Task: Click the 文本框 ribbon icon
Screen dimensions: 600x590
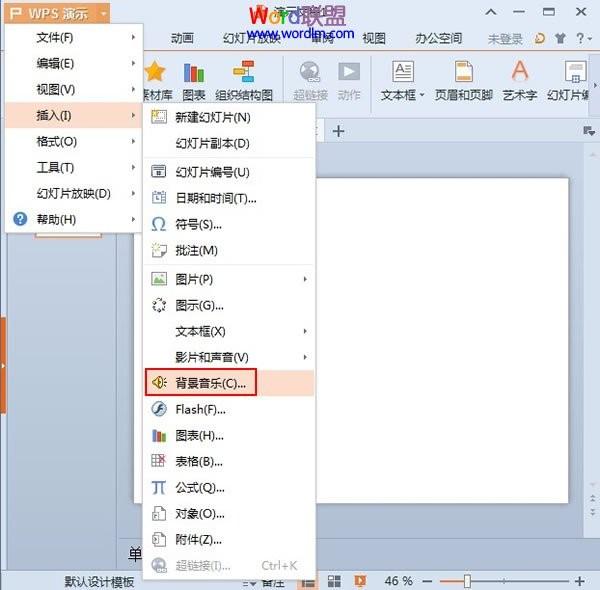Action: point(403,72)
